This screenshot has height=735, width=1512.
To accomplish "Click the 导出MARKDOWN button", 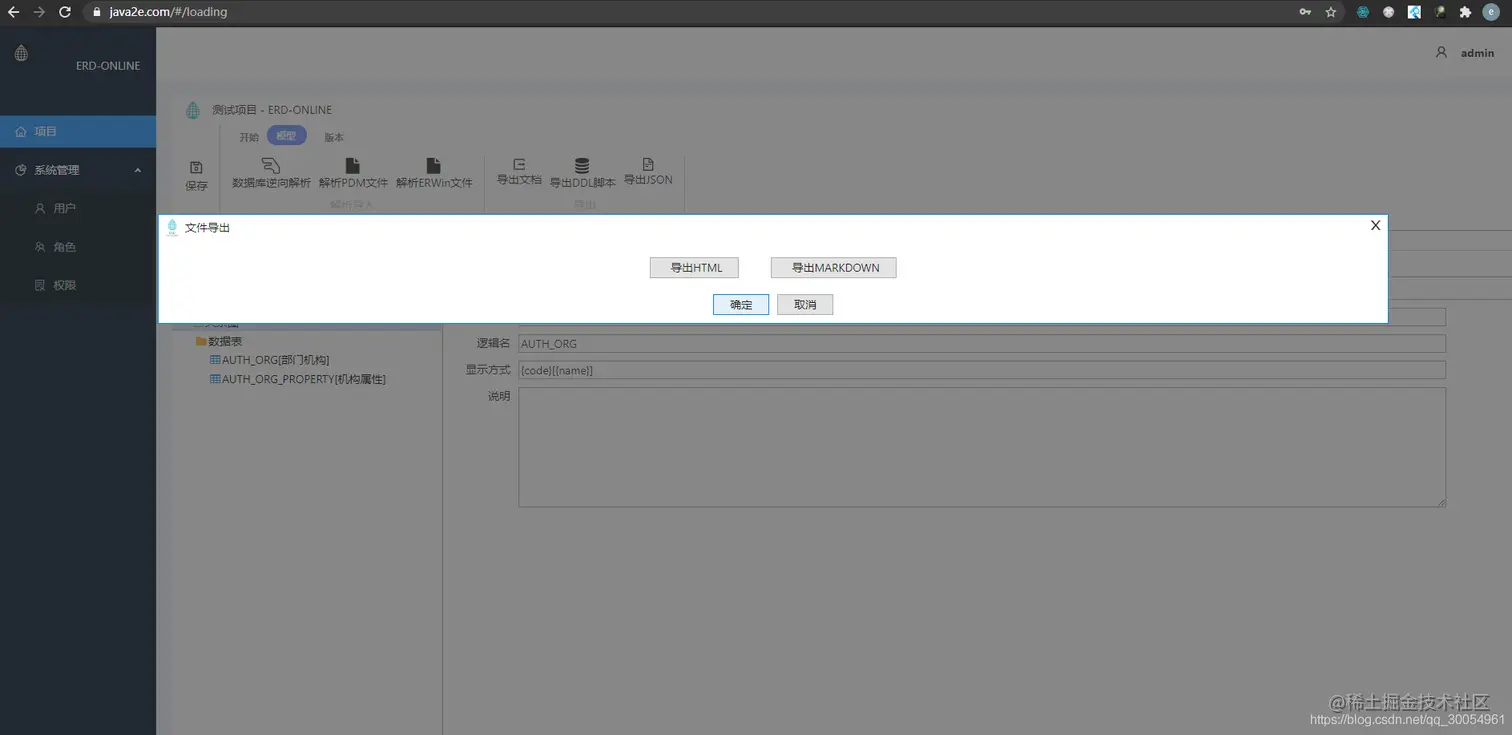I will point(834,268).
